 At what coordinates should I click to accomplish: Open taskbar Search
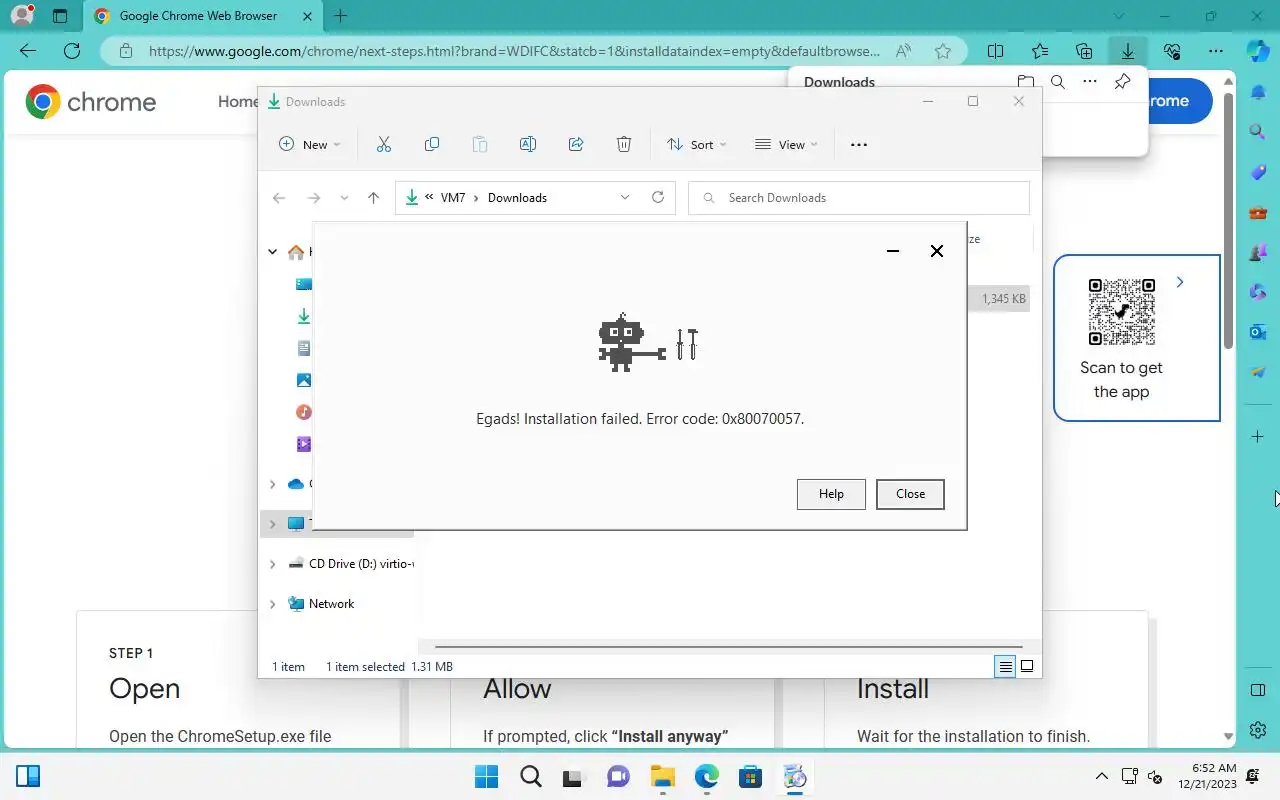pos(530,777)
